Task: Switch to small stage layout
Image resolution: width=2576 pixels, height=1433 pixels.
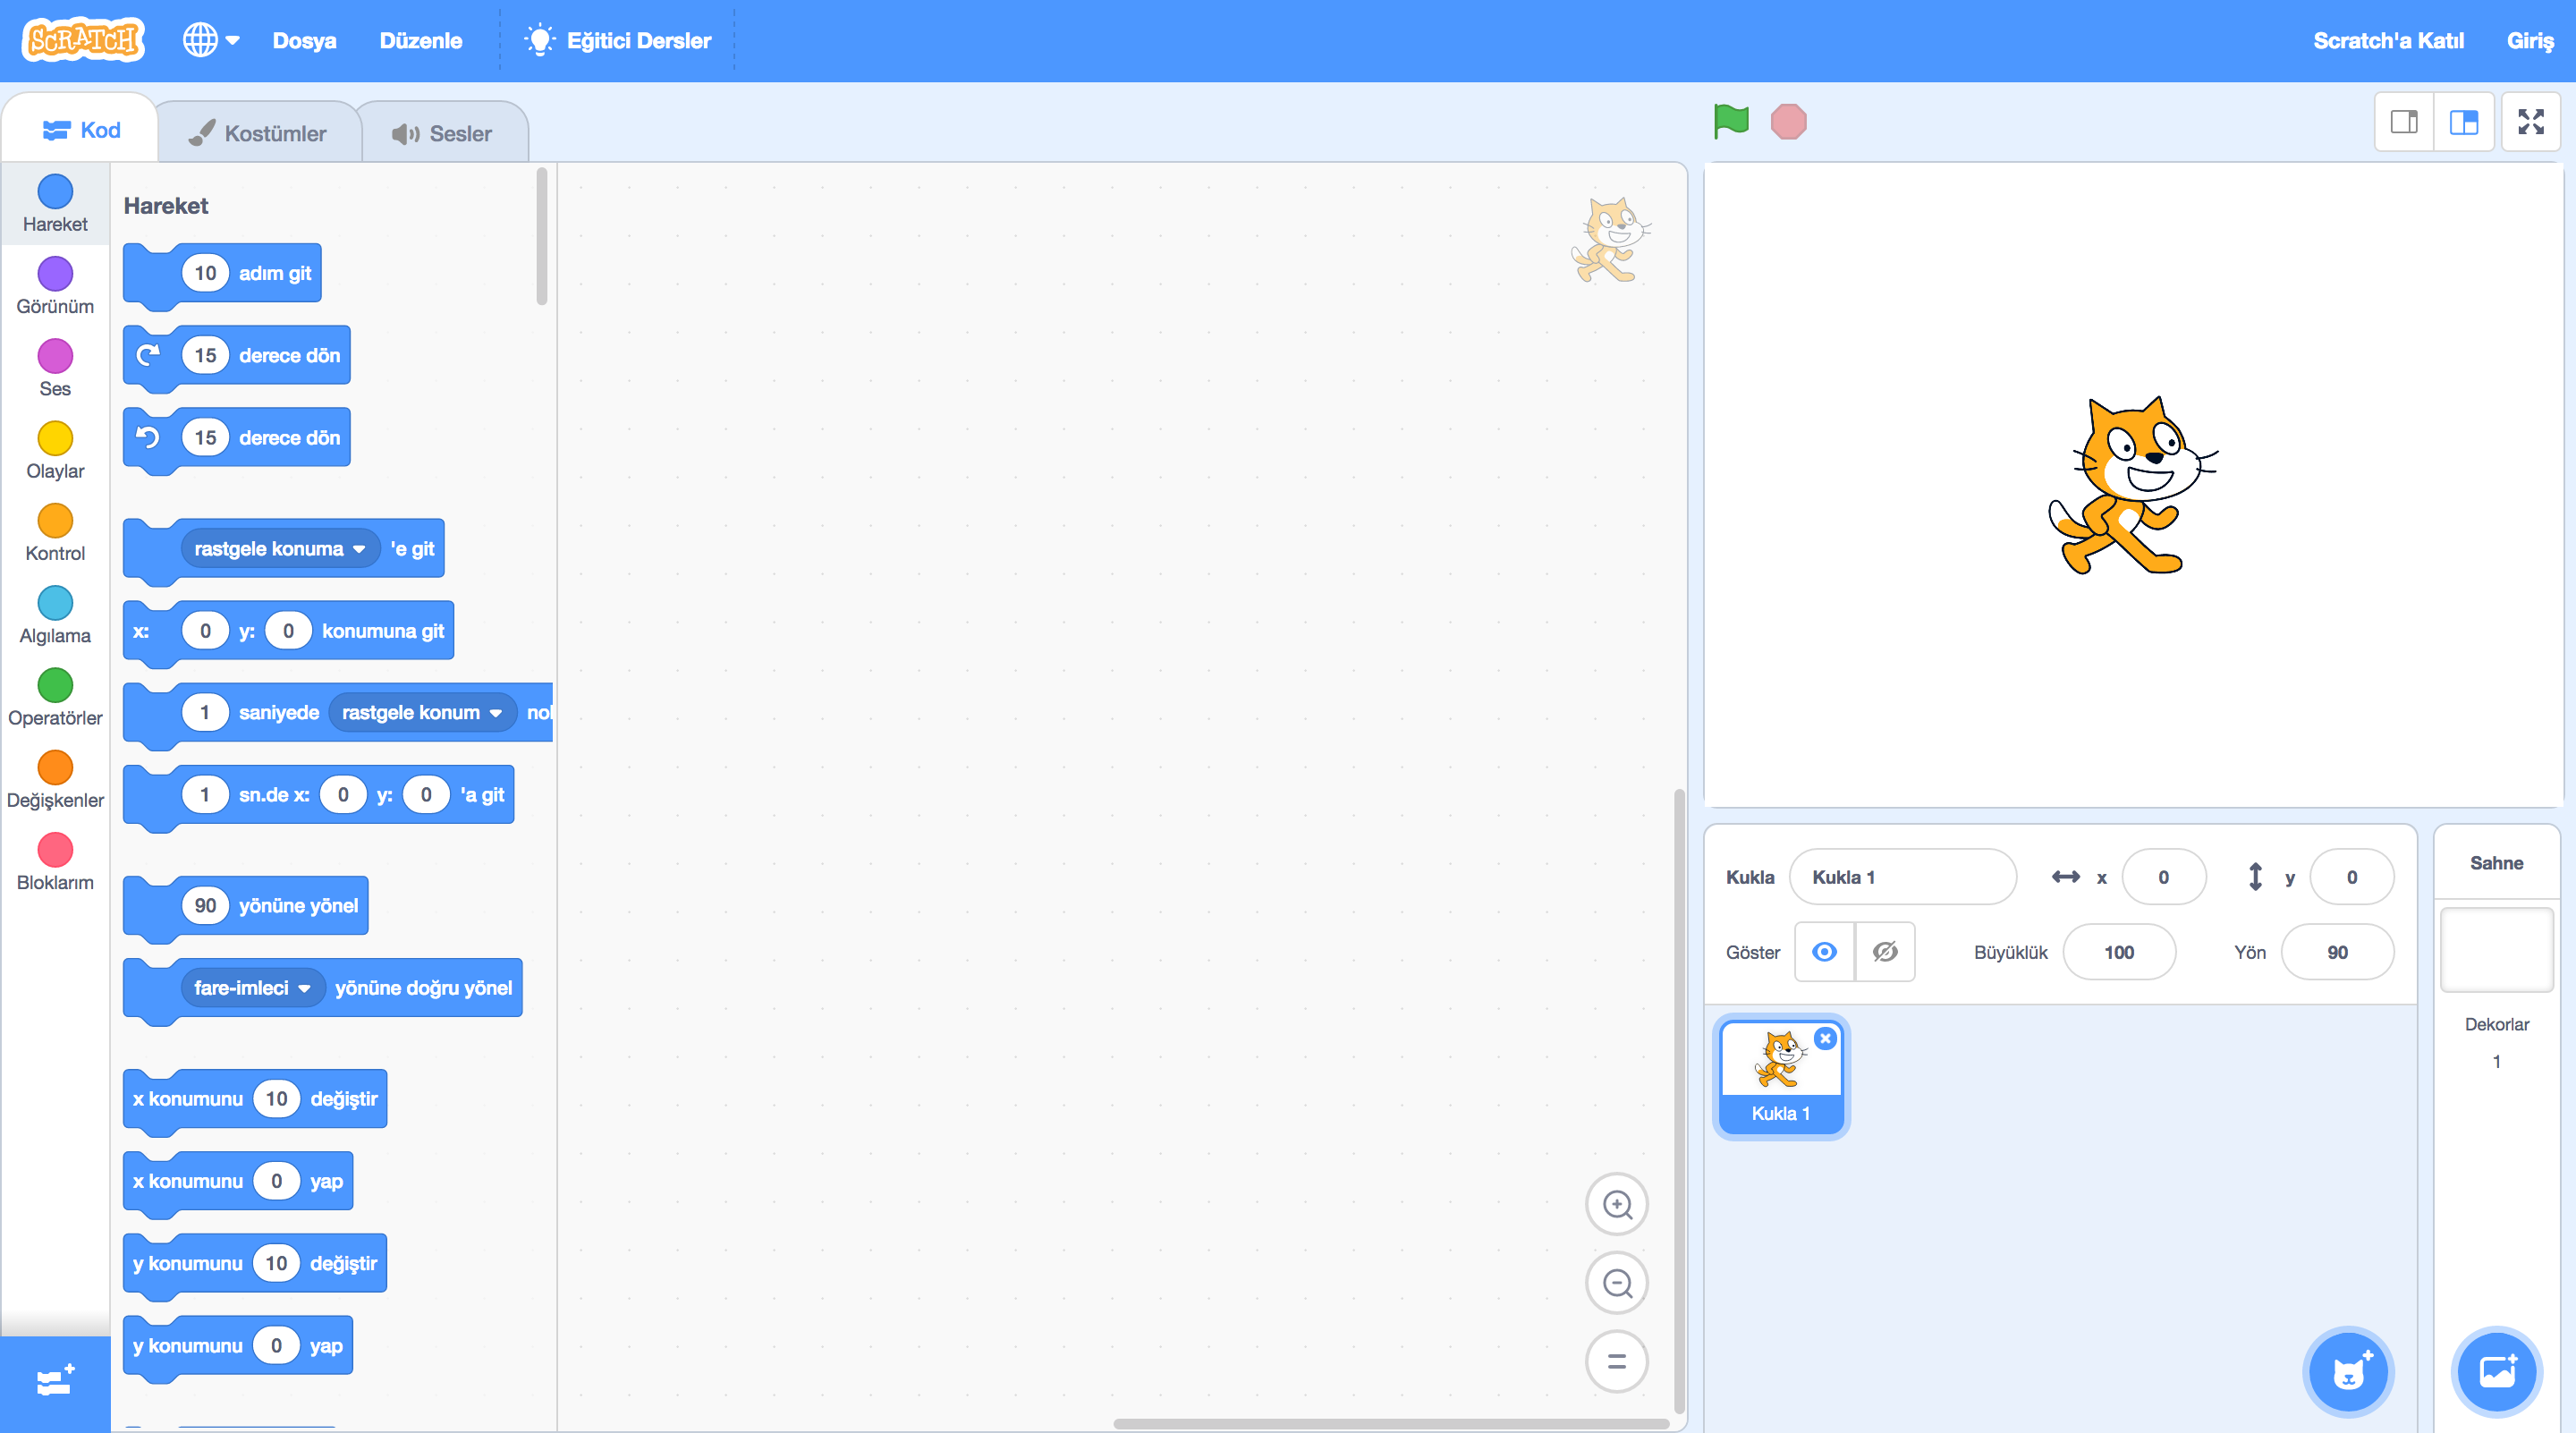Action: 2404,122
